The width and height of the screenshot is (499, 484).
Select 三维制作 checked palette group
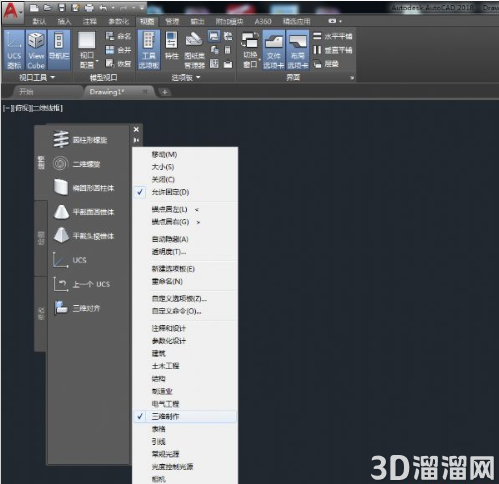185,416
